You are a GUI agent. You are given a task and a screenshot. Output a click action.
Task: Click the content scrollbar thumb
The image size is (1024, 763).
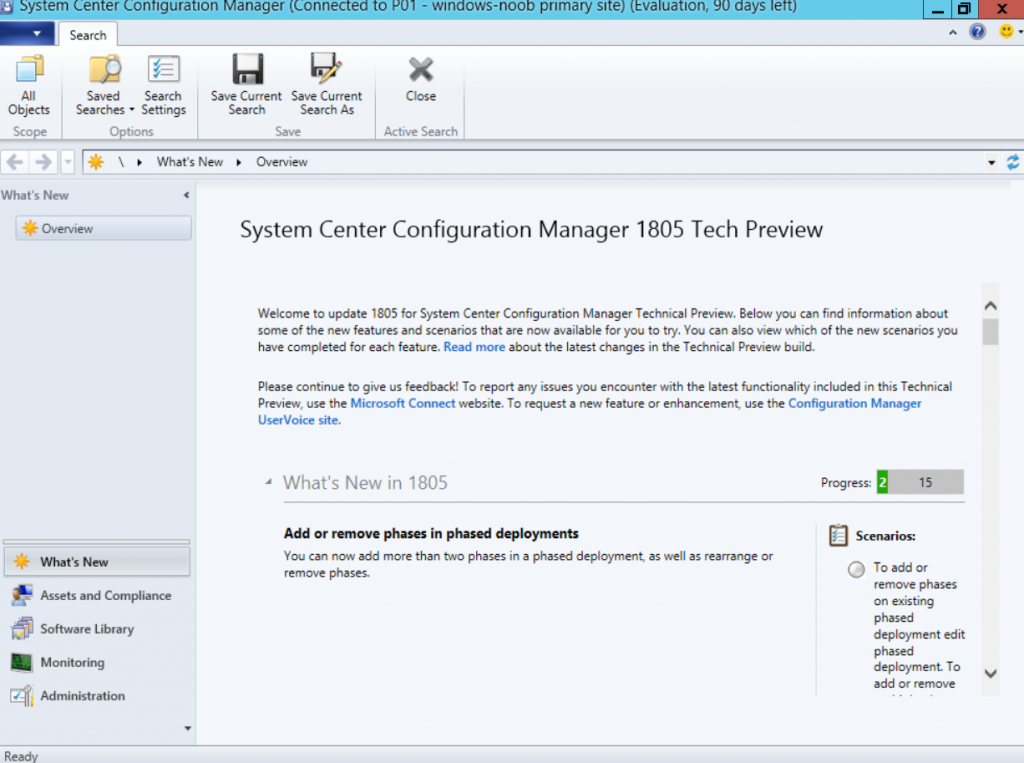tap(990, 331)
